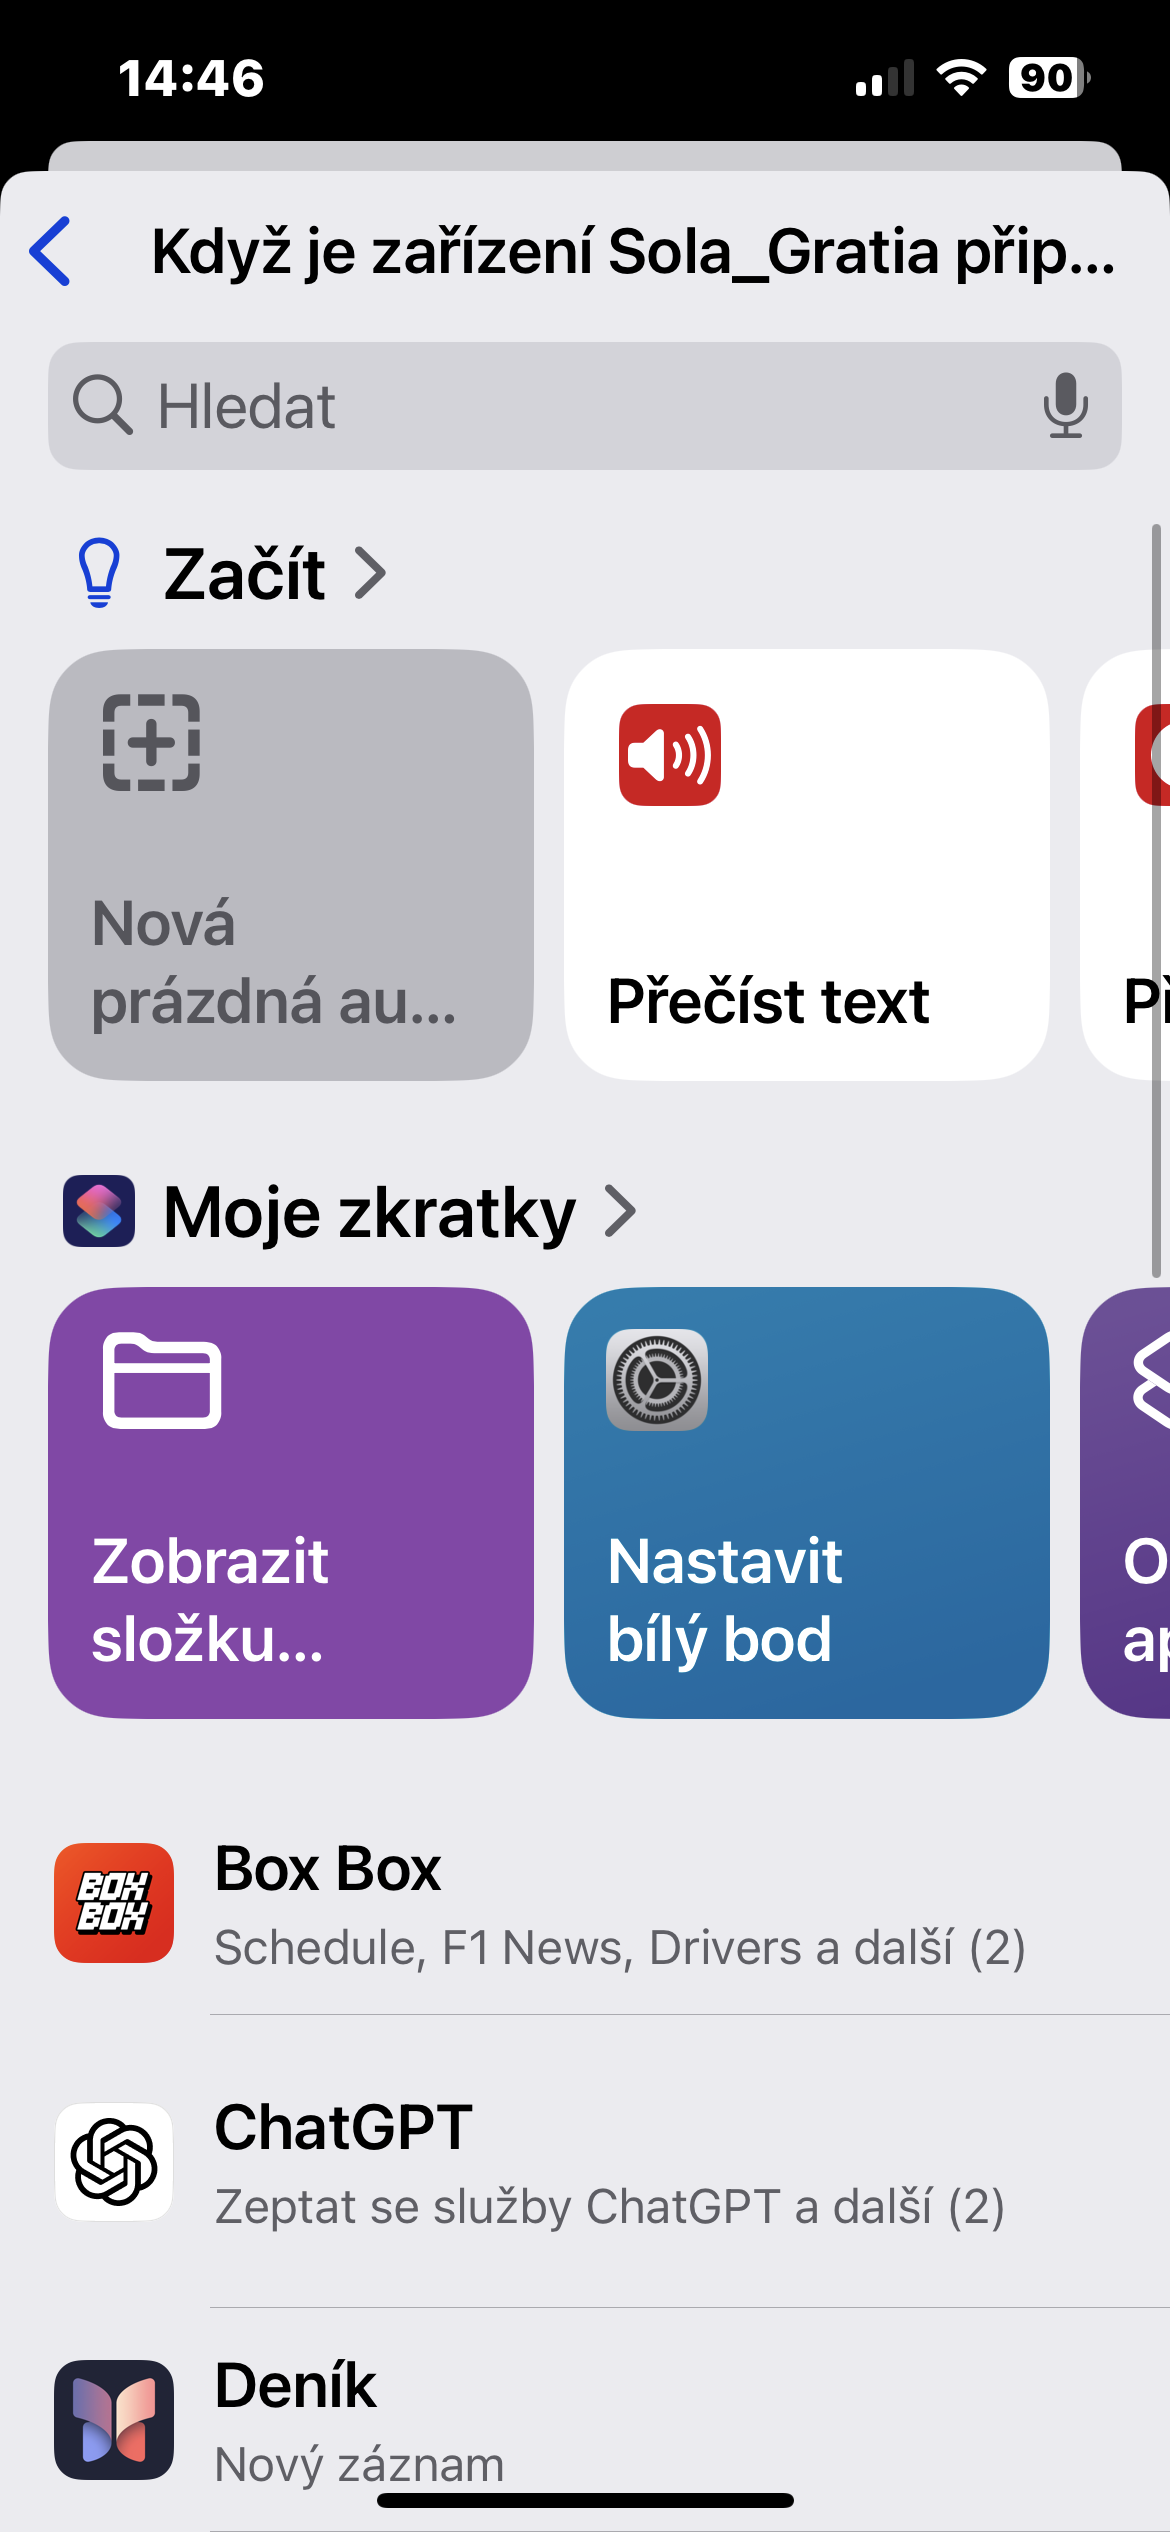Click the Hledat search field

pyautogui.click(x=585, y=406)
